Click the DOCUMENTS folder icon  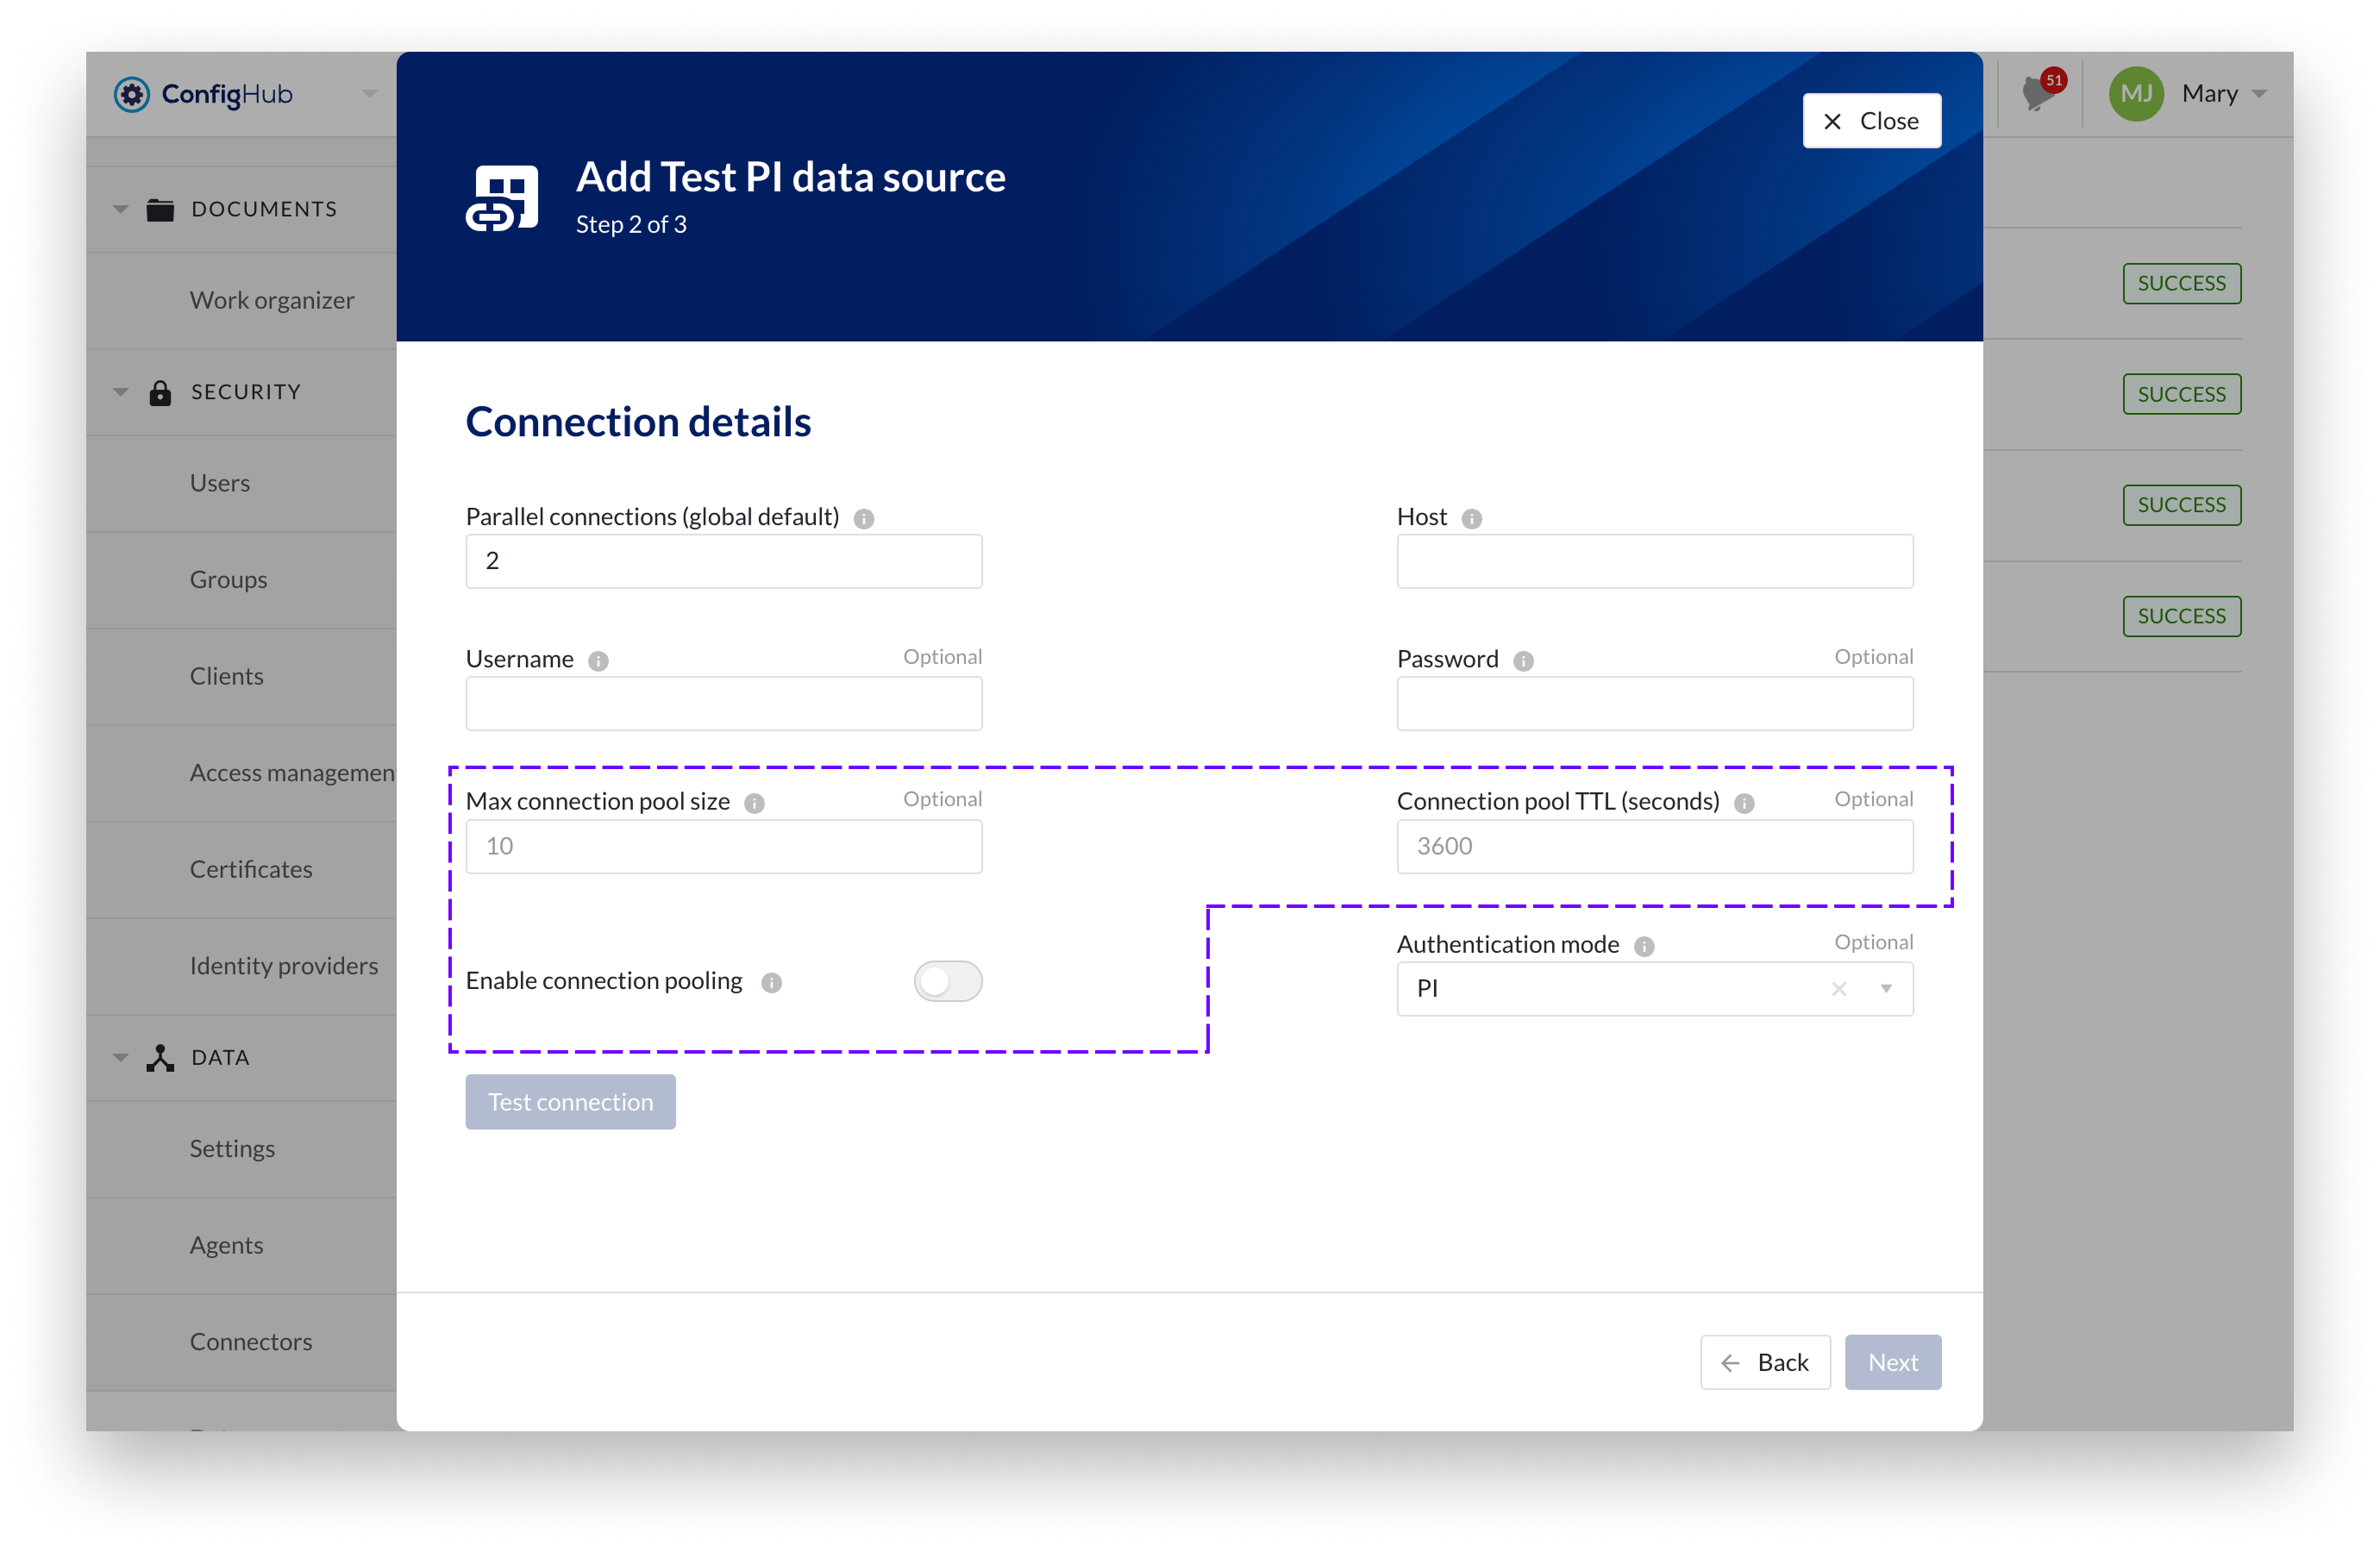[160, 209]
